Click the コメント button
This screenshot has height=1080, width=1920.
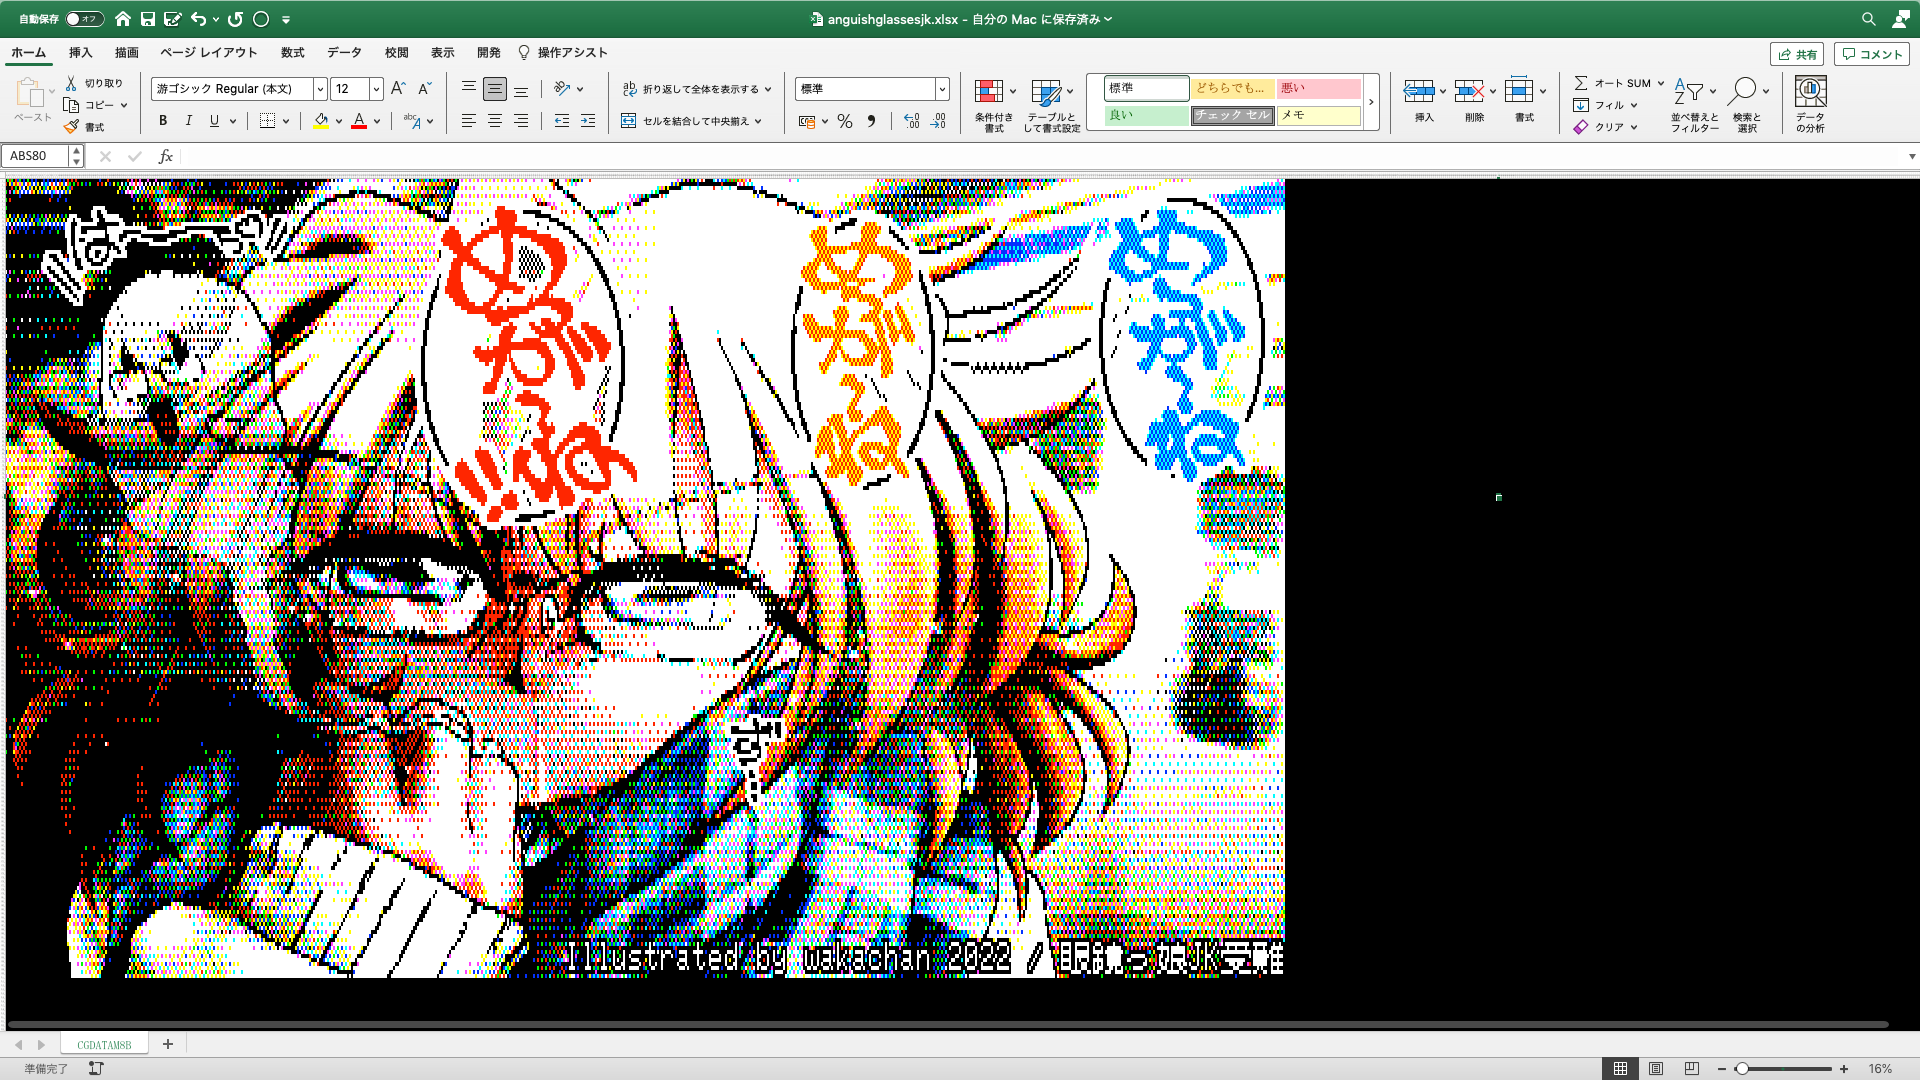(x=1872, y=54)
